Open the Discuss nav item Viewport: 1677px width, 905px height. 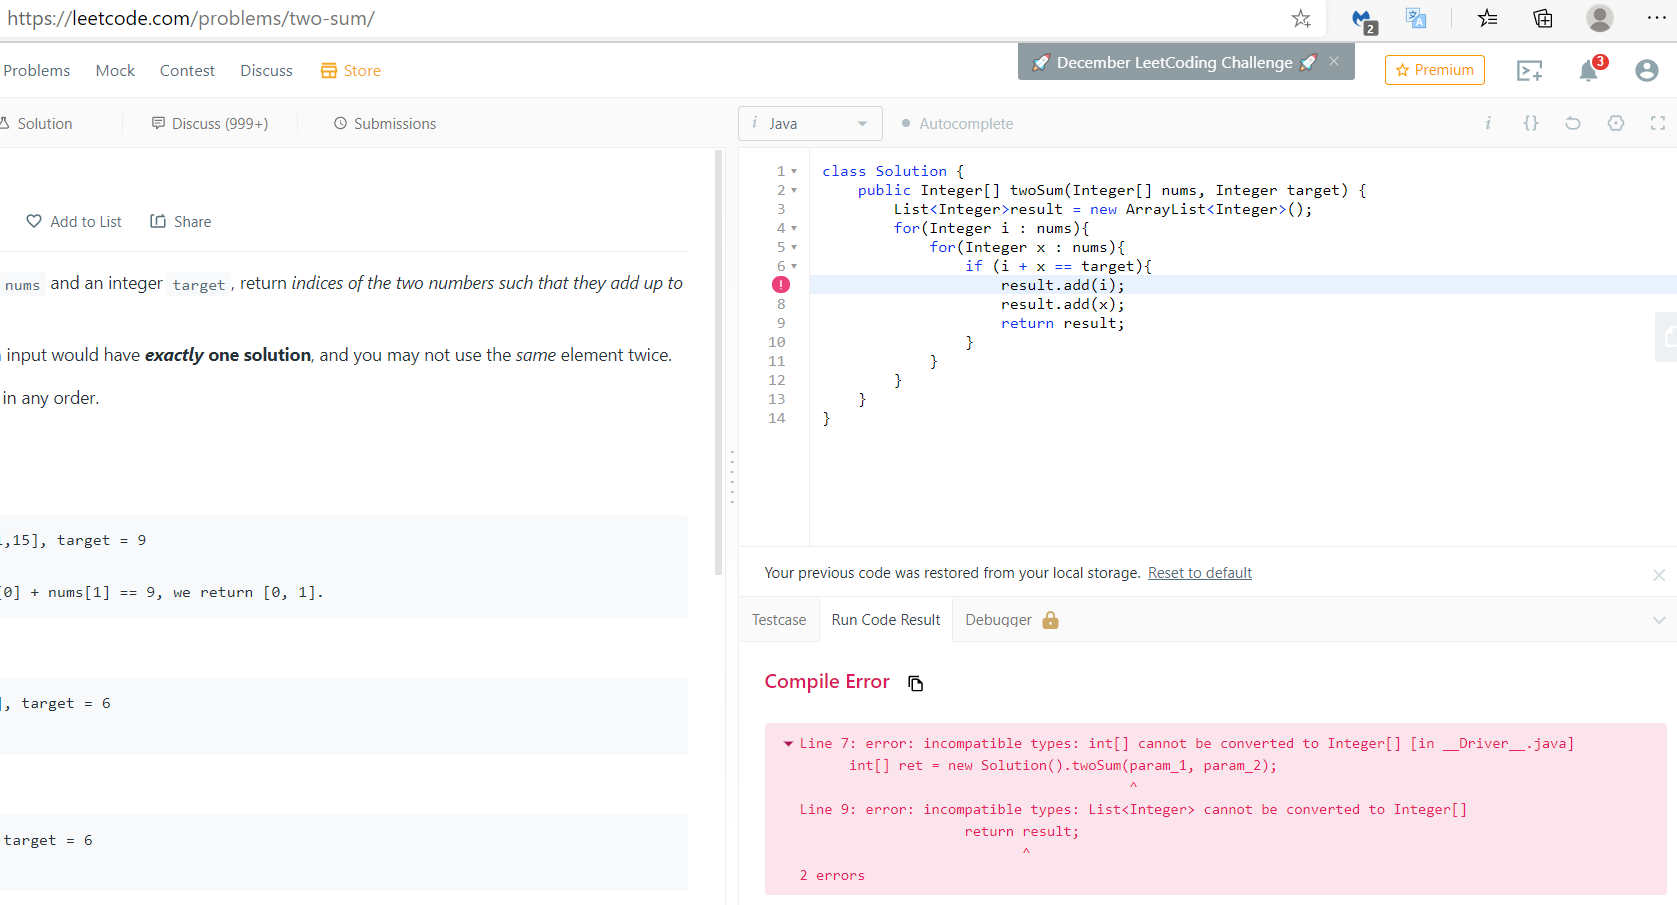(x=266, y=70)
